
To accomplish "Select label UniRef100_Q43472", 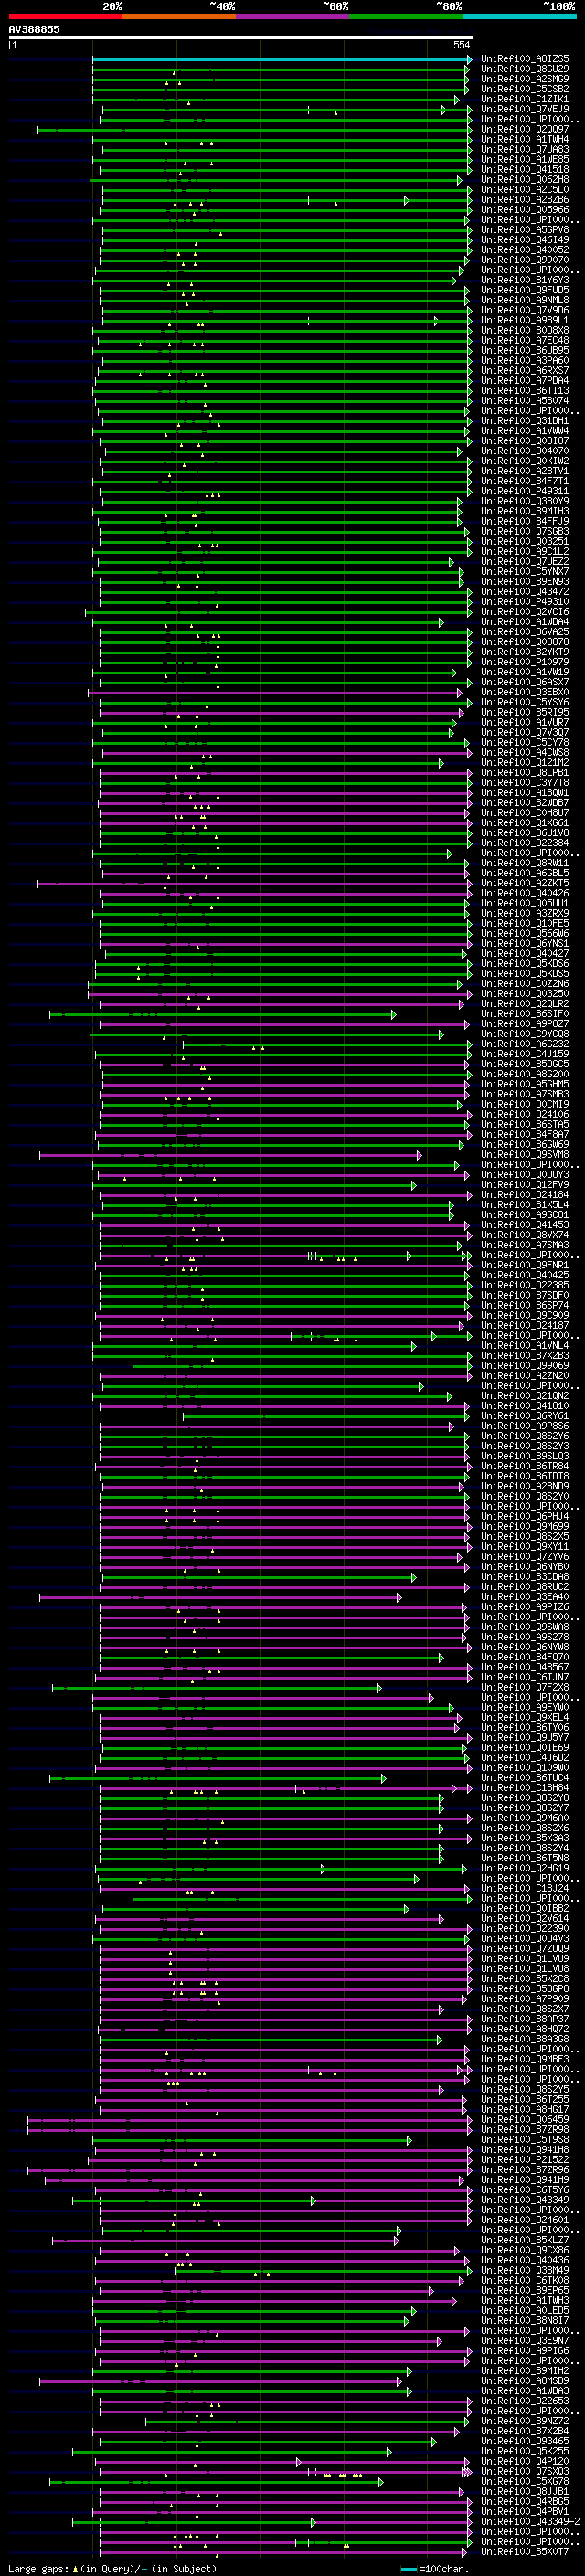I will [x=525, y=592].
